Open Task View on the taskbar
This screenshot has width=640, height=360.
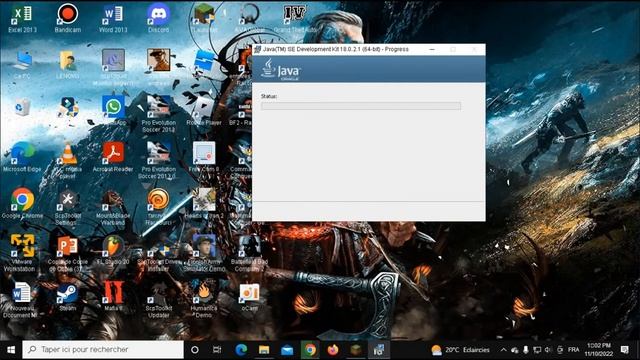(217, 350)
